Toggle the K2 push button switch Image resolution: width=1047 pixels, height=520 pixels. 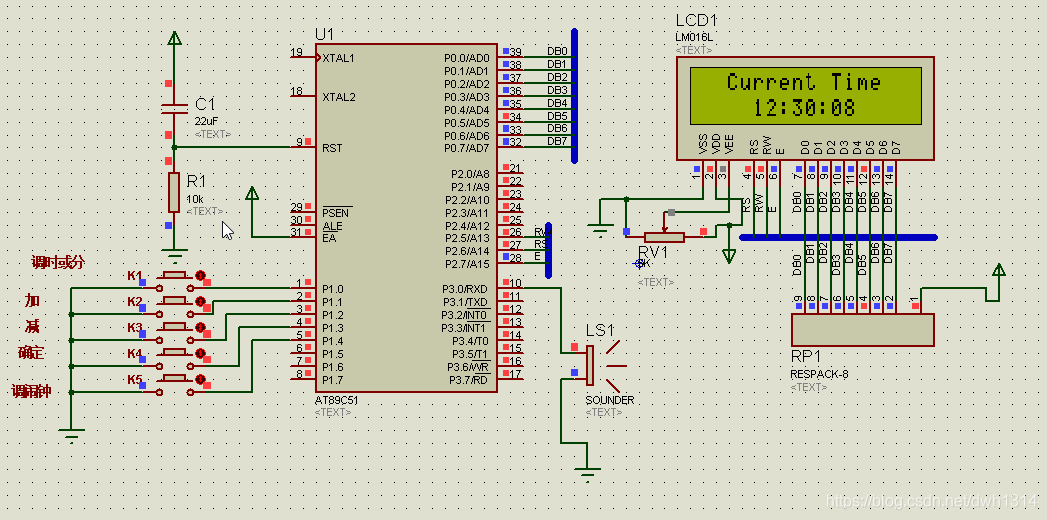pyautogui.click(x=175, y=300)
